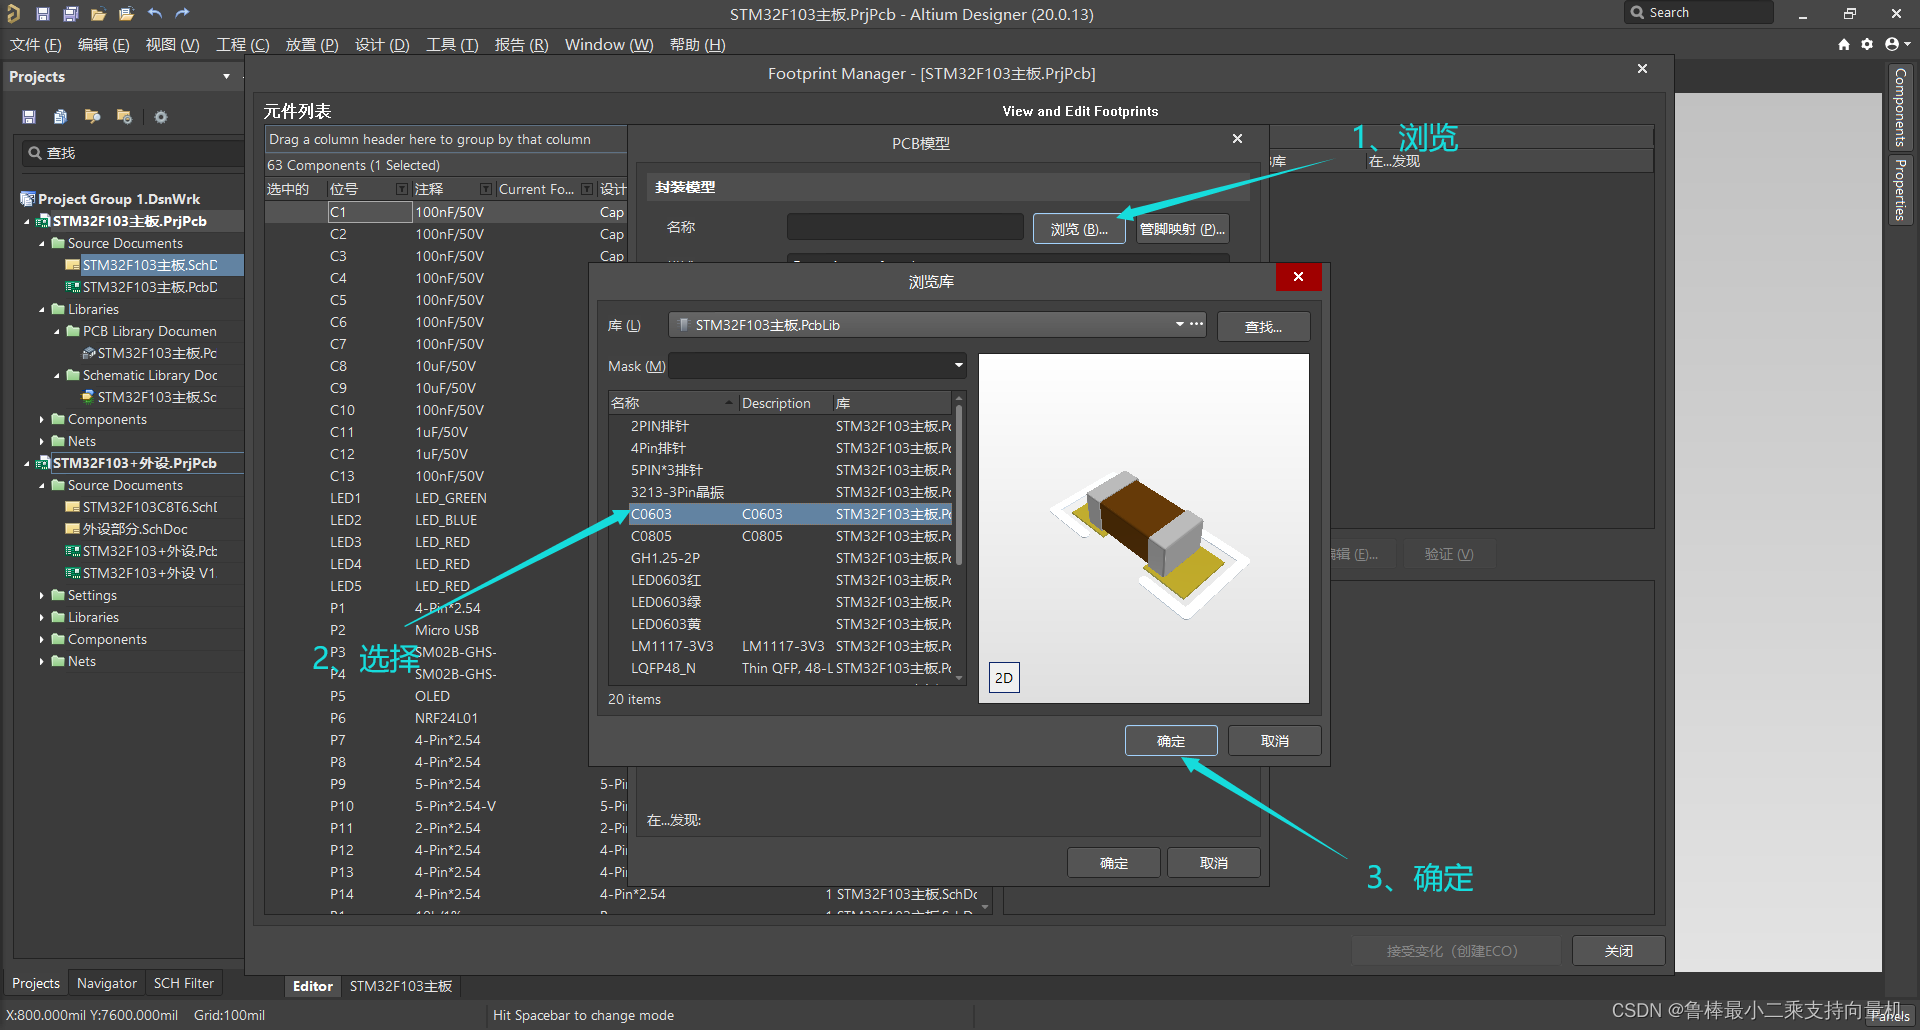Collapse the Libraries folder under STM32F103主板

pyautogui.click(x=42, y=309)
